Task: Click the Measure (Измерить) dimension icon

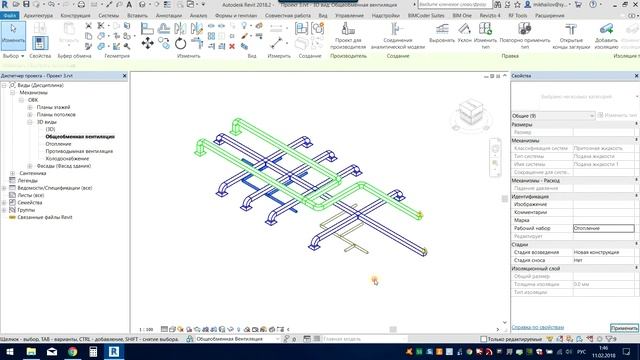Action: coord(277,43)
